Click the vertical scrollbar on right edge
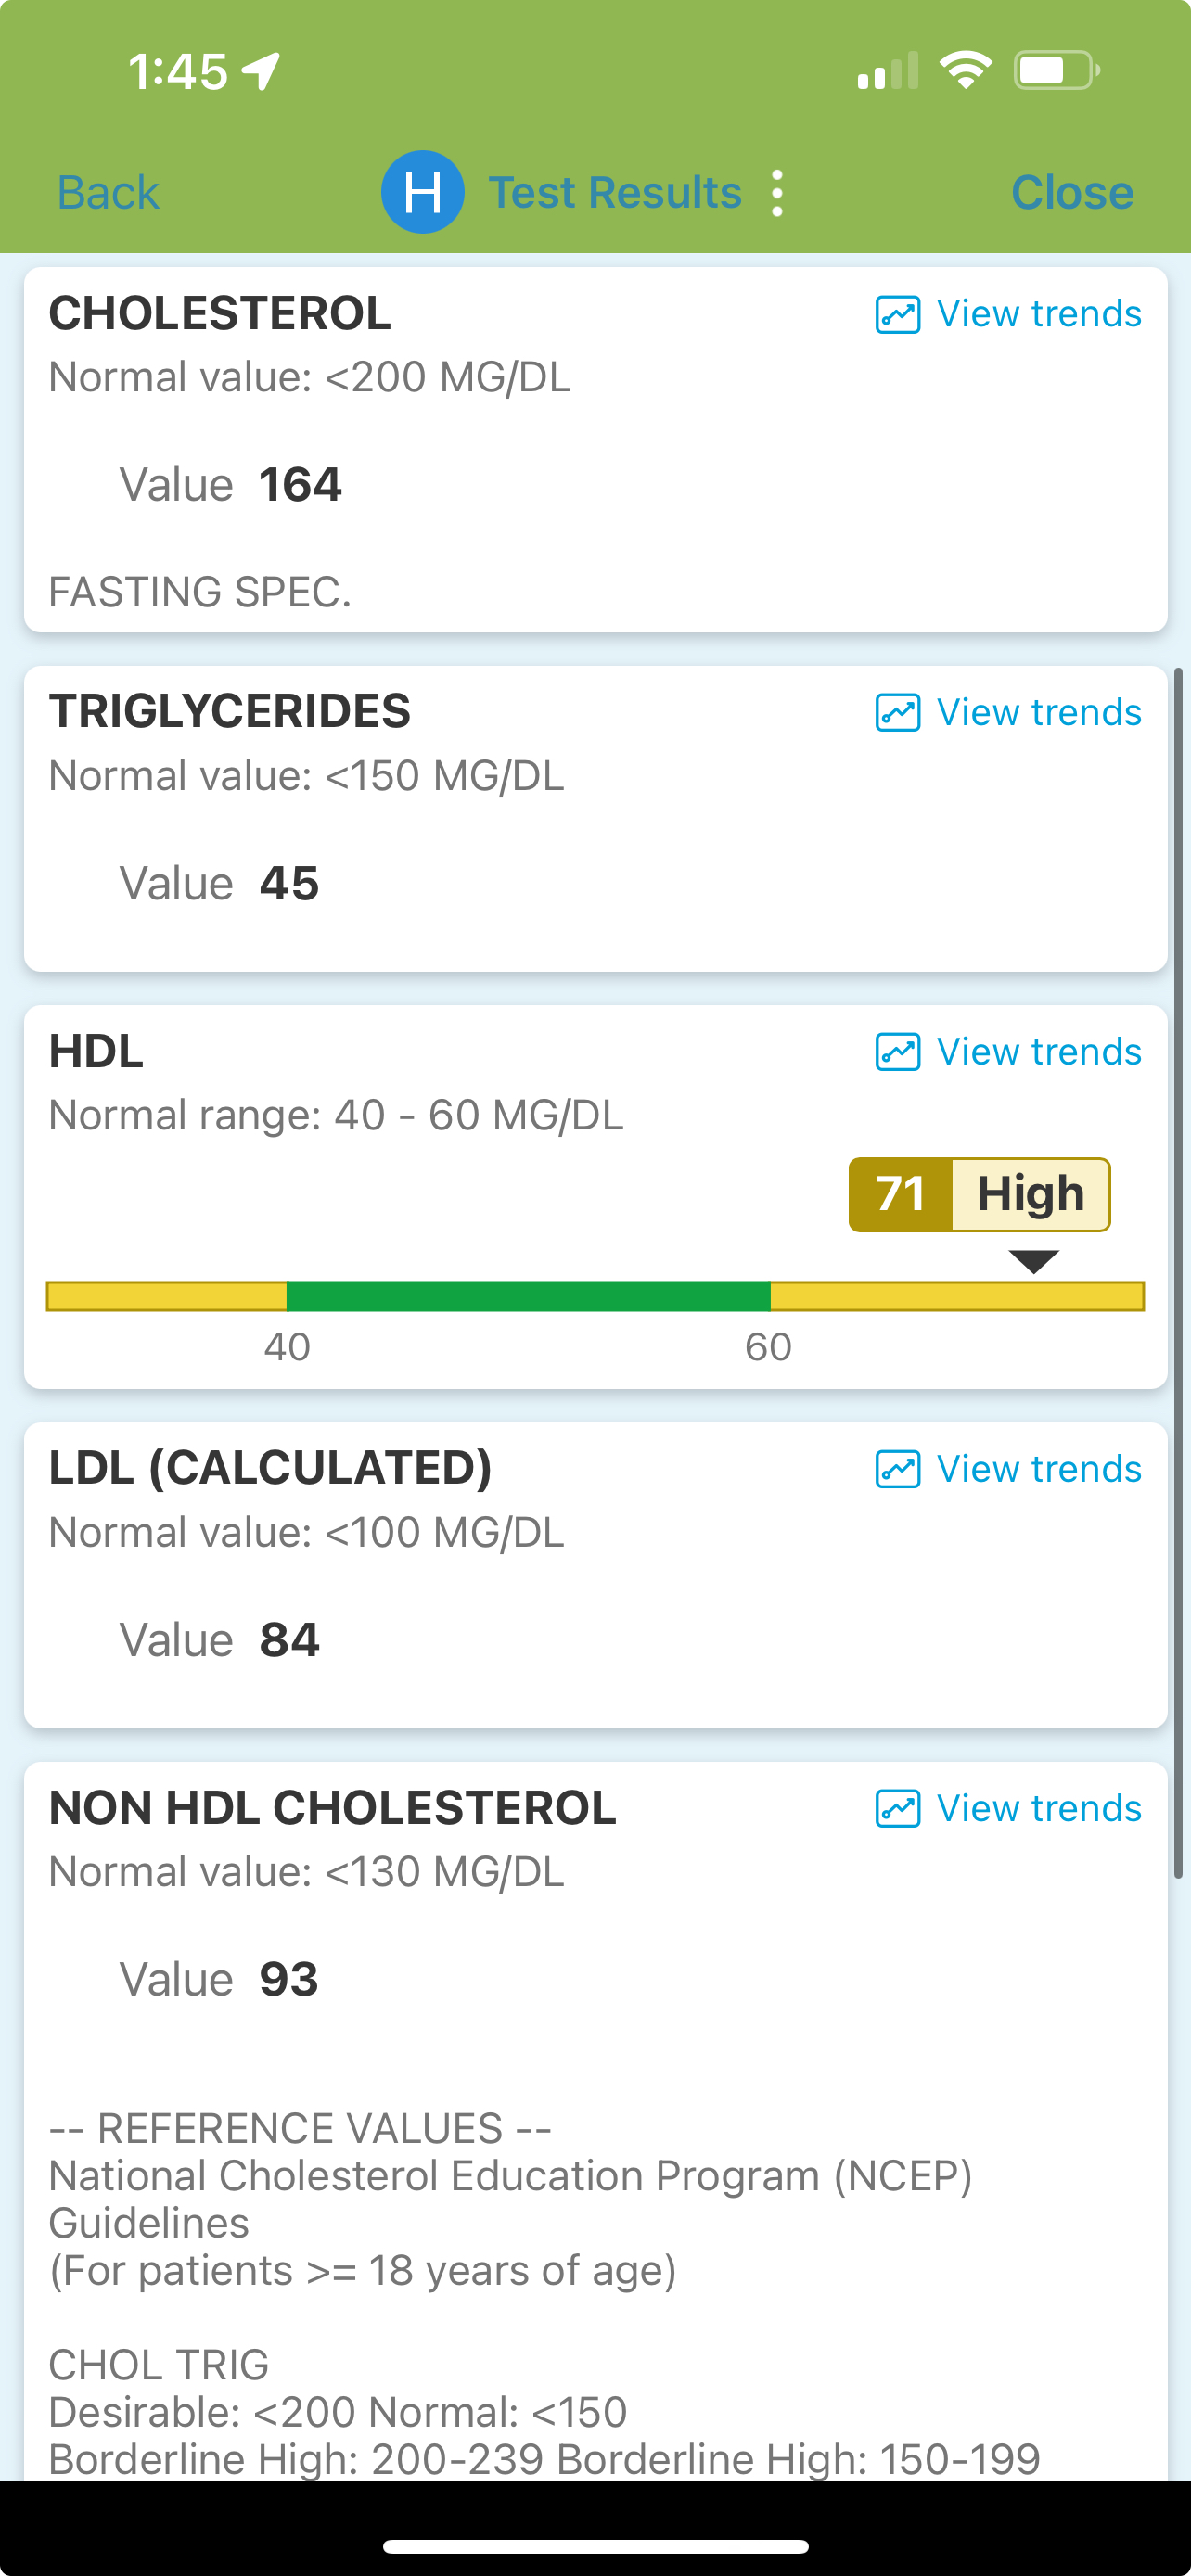Image resolution: width=1191 pixels, height=2576 pixels. click(x=1178, y=1270)
